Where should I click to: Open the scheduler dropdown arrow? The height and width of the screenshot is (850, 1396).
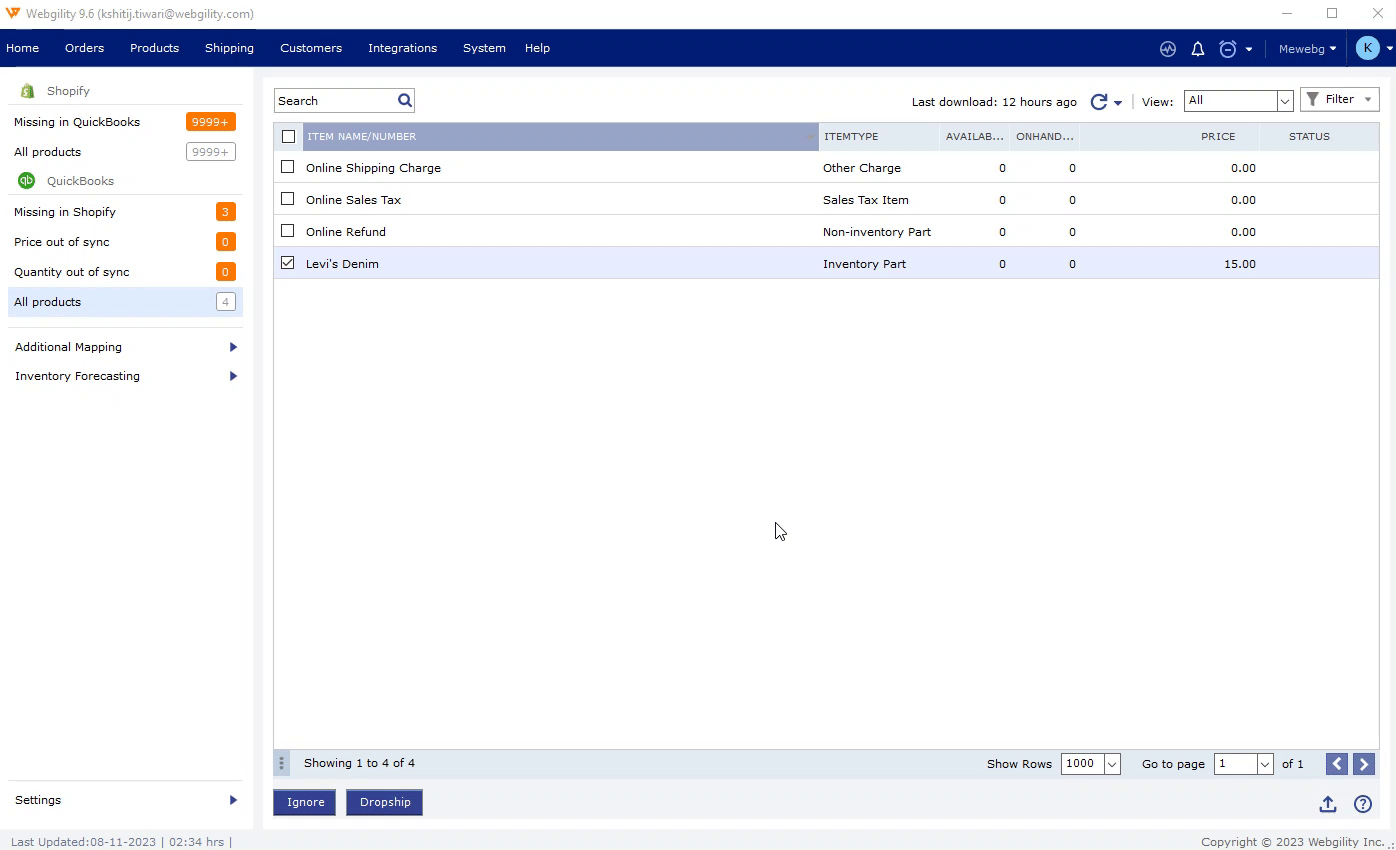(x=1248, y=49)
